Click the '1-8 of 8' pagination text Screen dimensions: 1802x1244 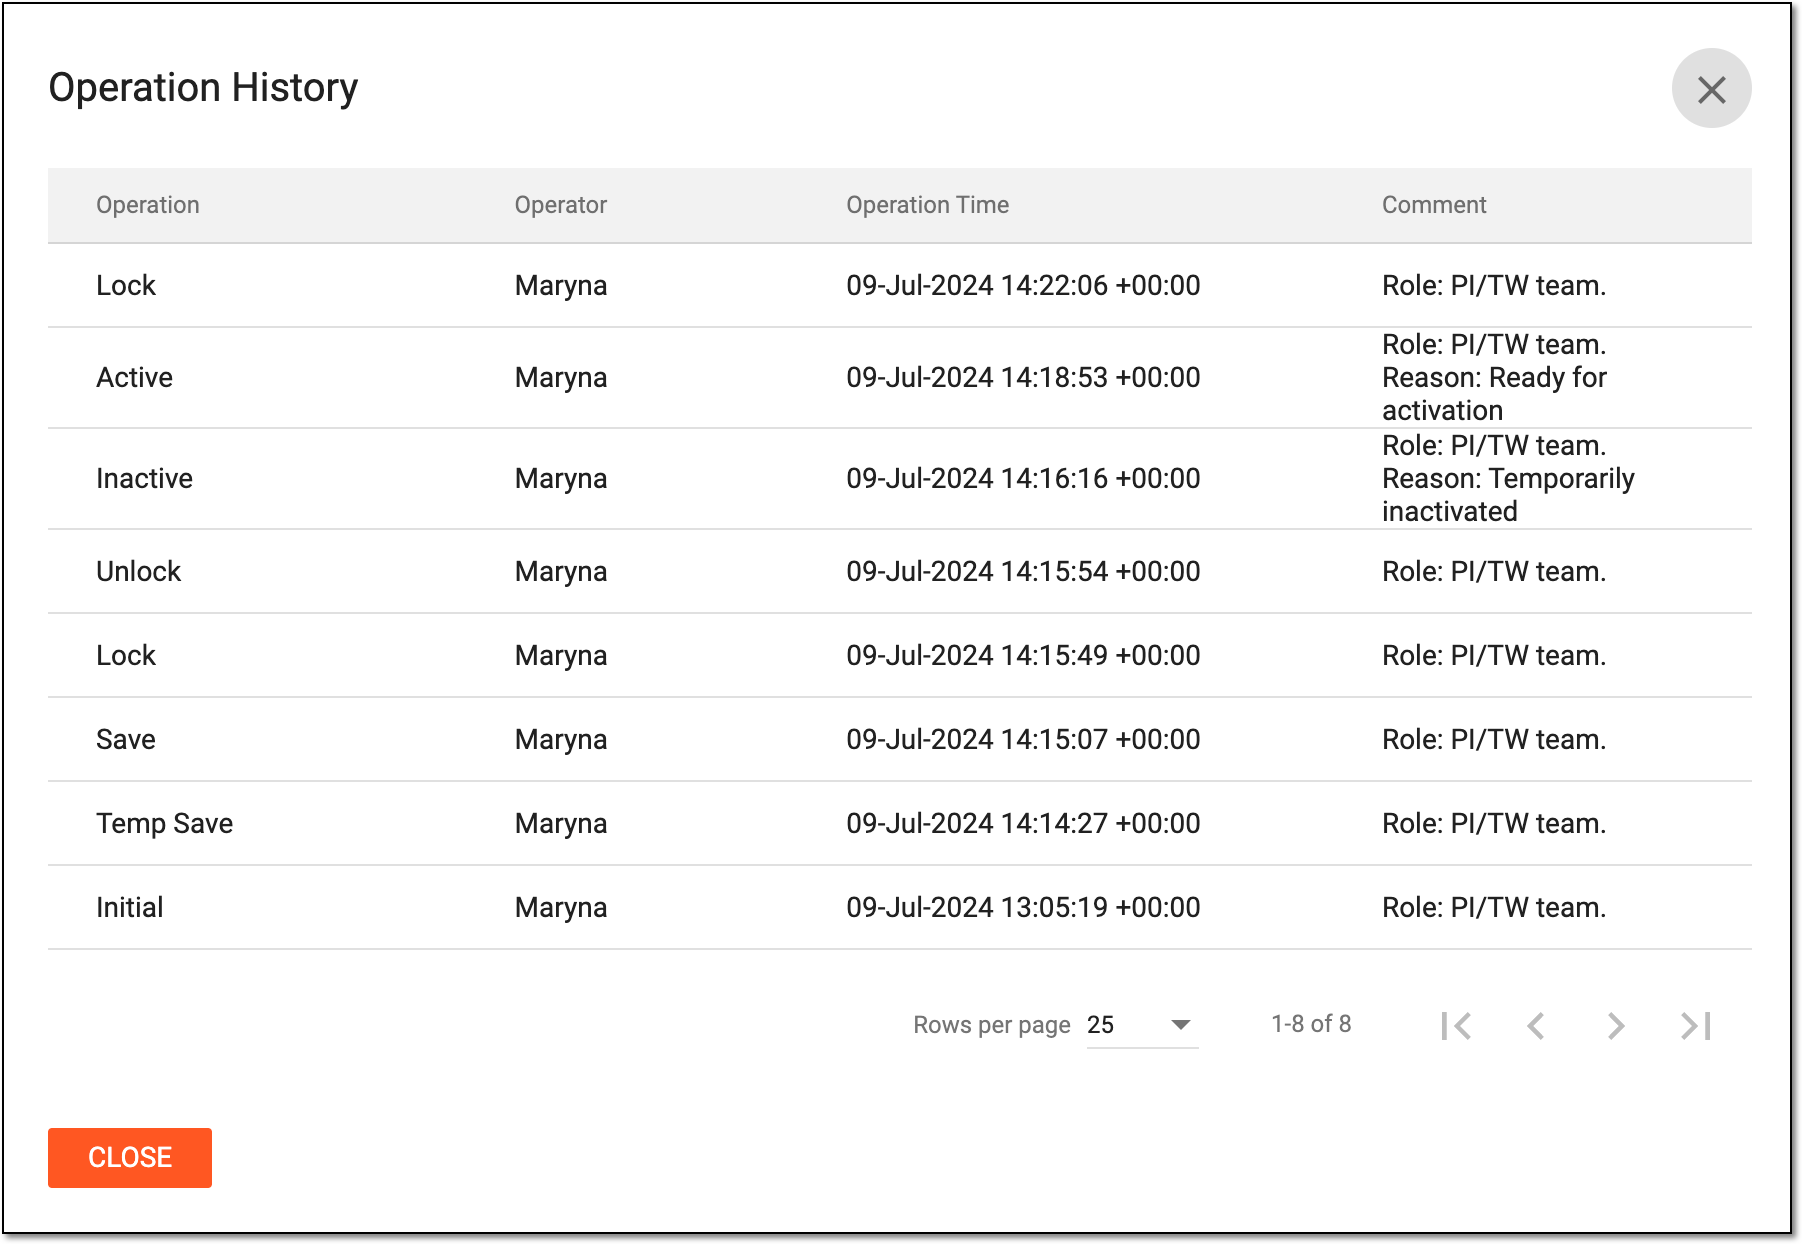pyautogui.click(x=1311, y=1024)
